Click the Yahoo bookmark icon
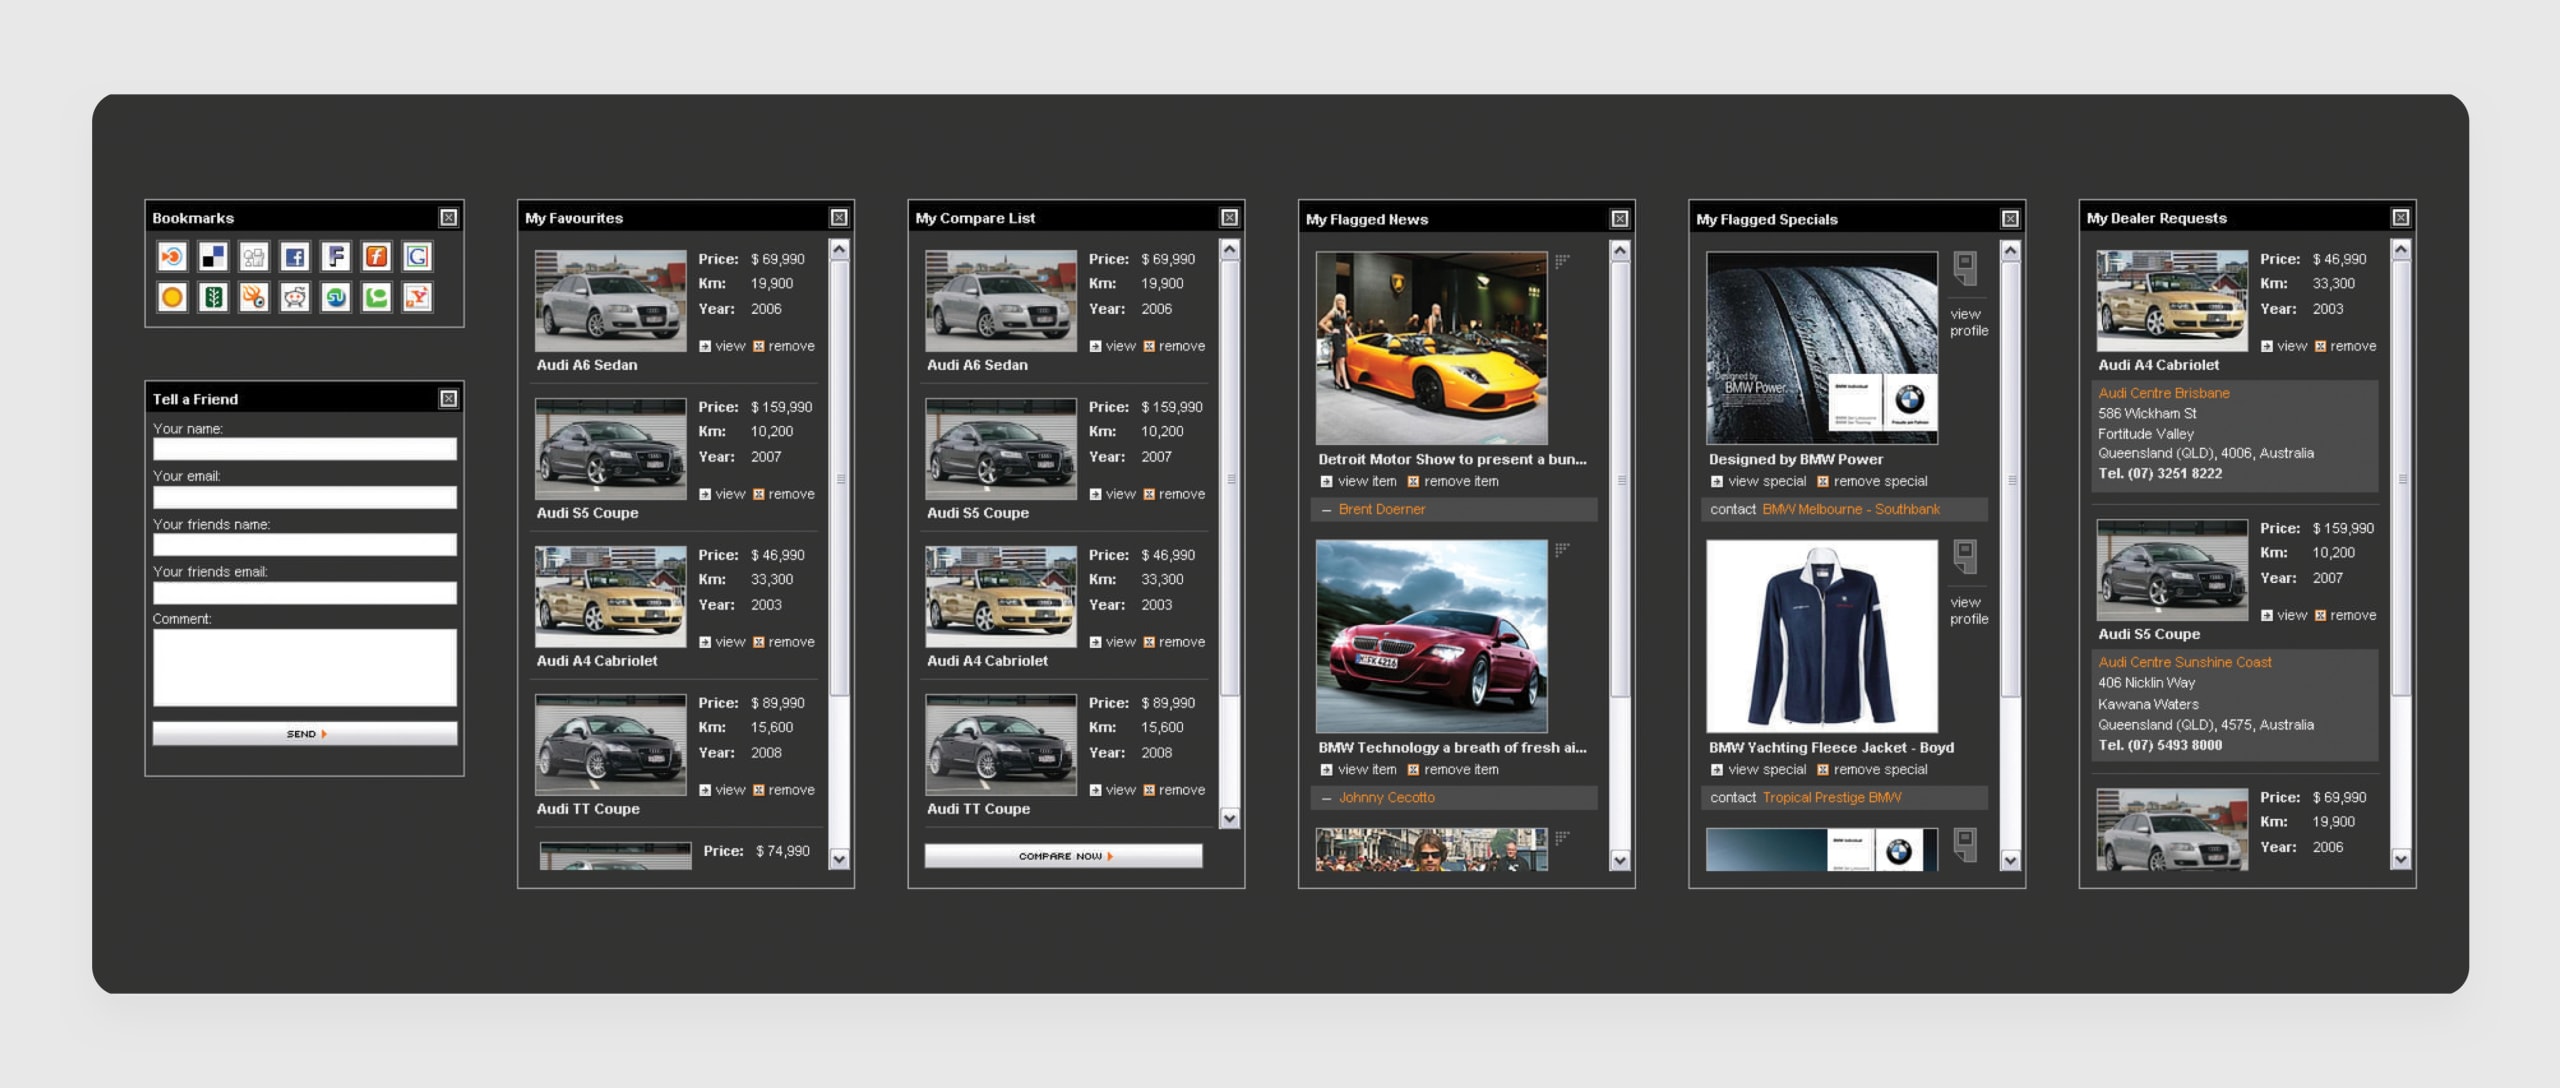Image resolution: width=2560 pixels, height=1088 pixels. coord(417,297)
